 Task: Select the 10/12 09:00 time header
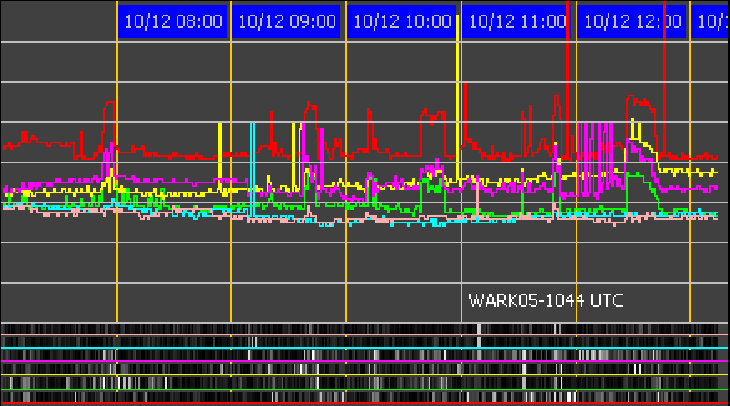click(x=287, y=21)
